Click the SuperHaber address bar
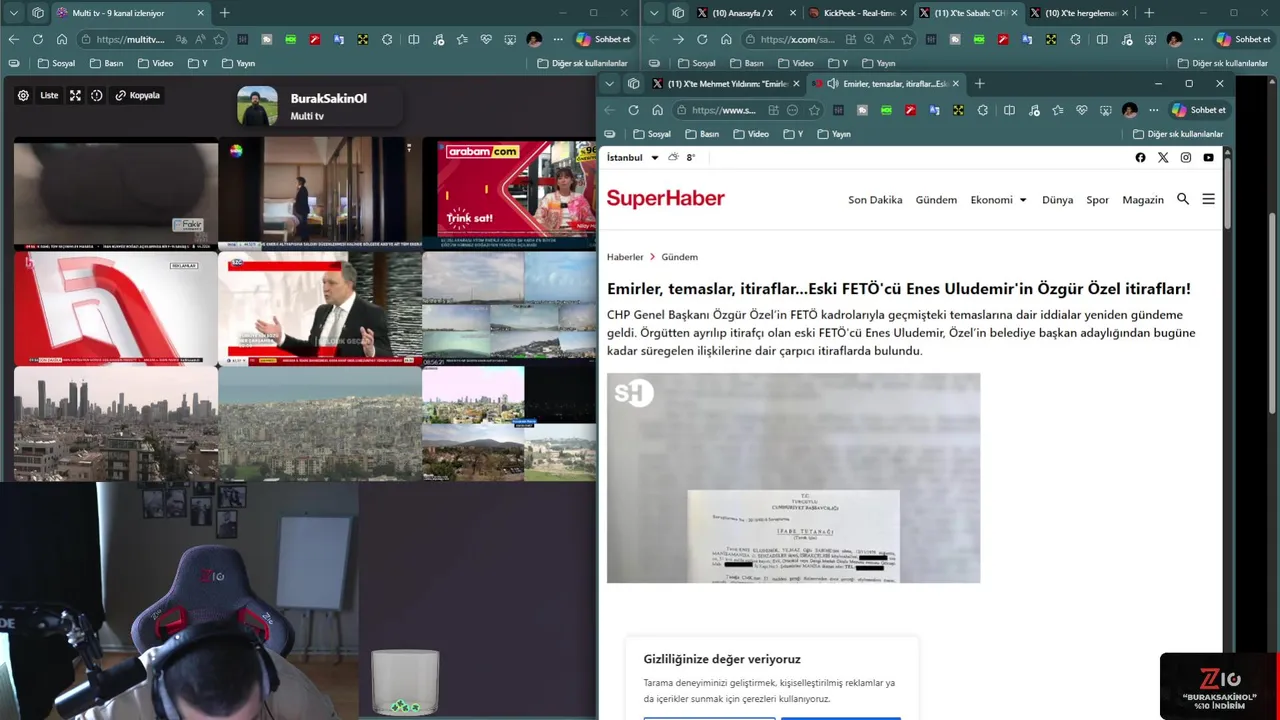Image resolution: width=1280 pixels, height=720 pixels. tap(748, 110)
